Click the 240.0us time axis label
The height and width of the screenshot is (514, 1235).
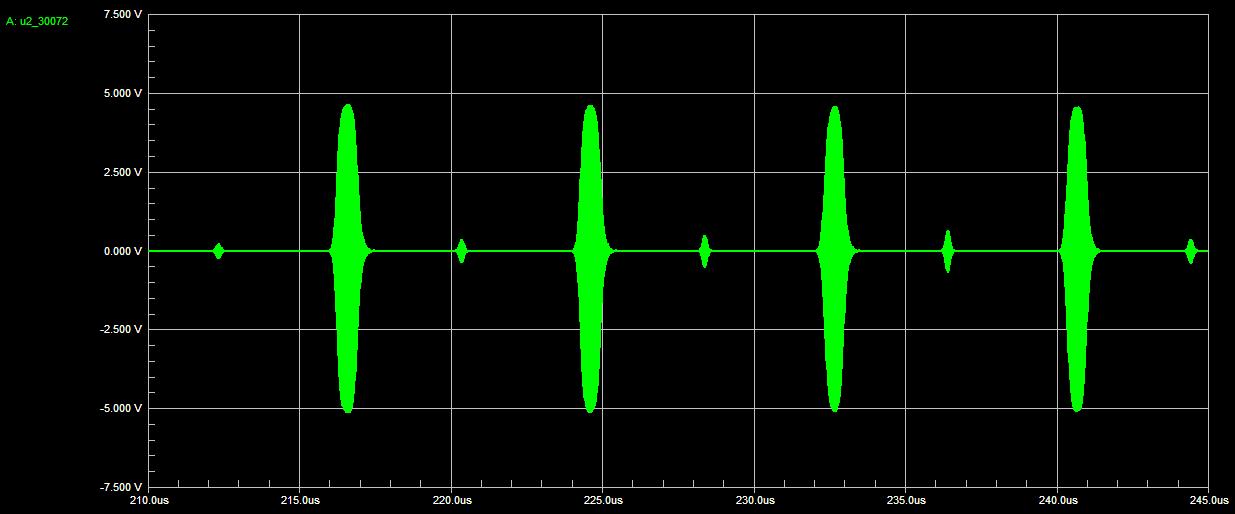tap(1057, 500)
